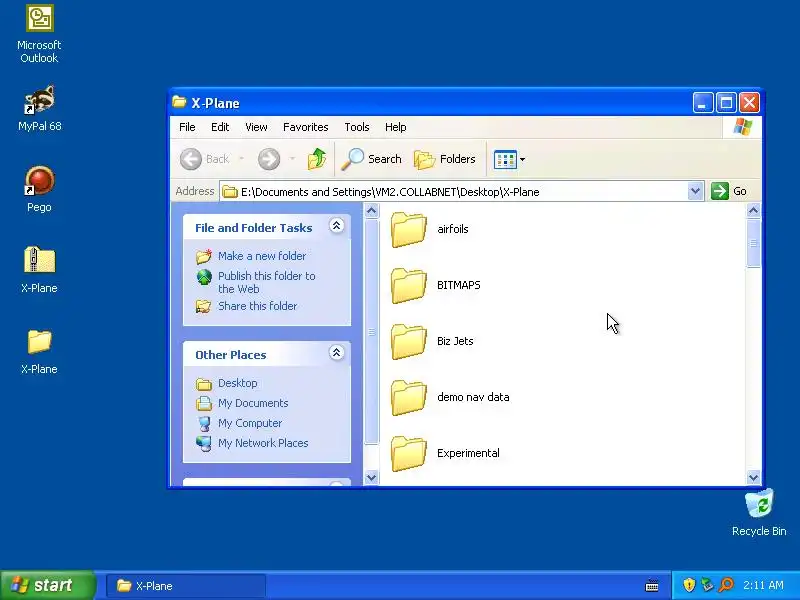Image resolution: width=800 pixels, height=600 pixels.
Task: Click the Windows flag logo in toolbar
Action: tap(742, 127)
